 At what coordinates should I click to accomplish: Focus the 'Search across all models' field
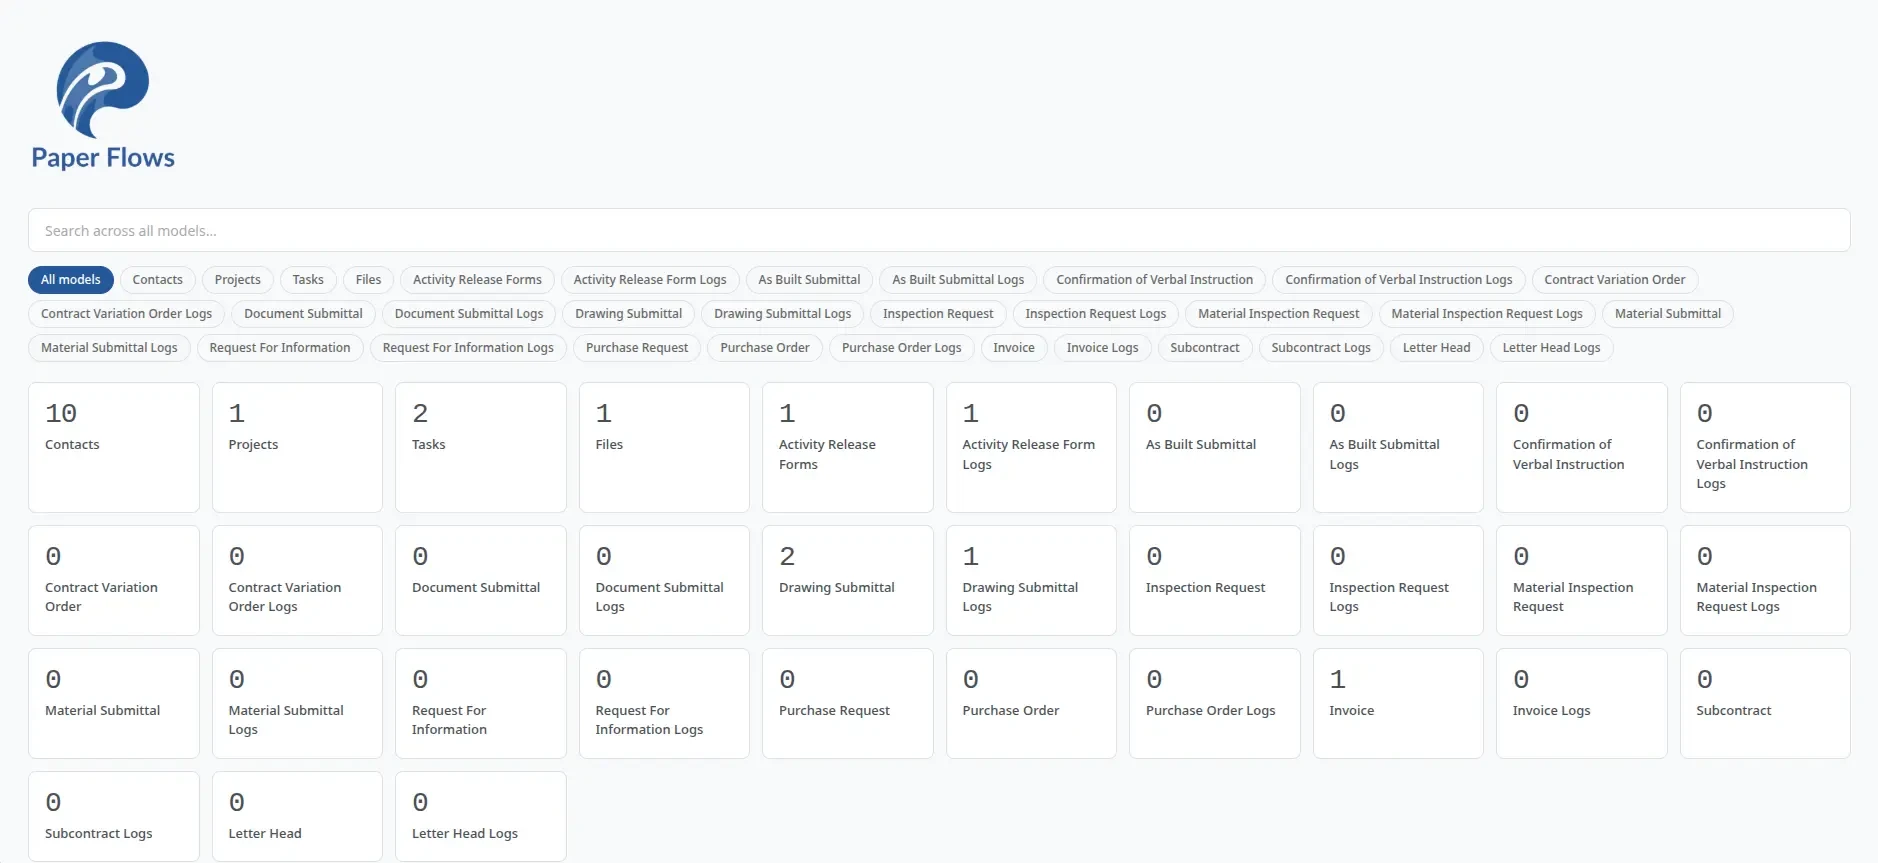939,230
